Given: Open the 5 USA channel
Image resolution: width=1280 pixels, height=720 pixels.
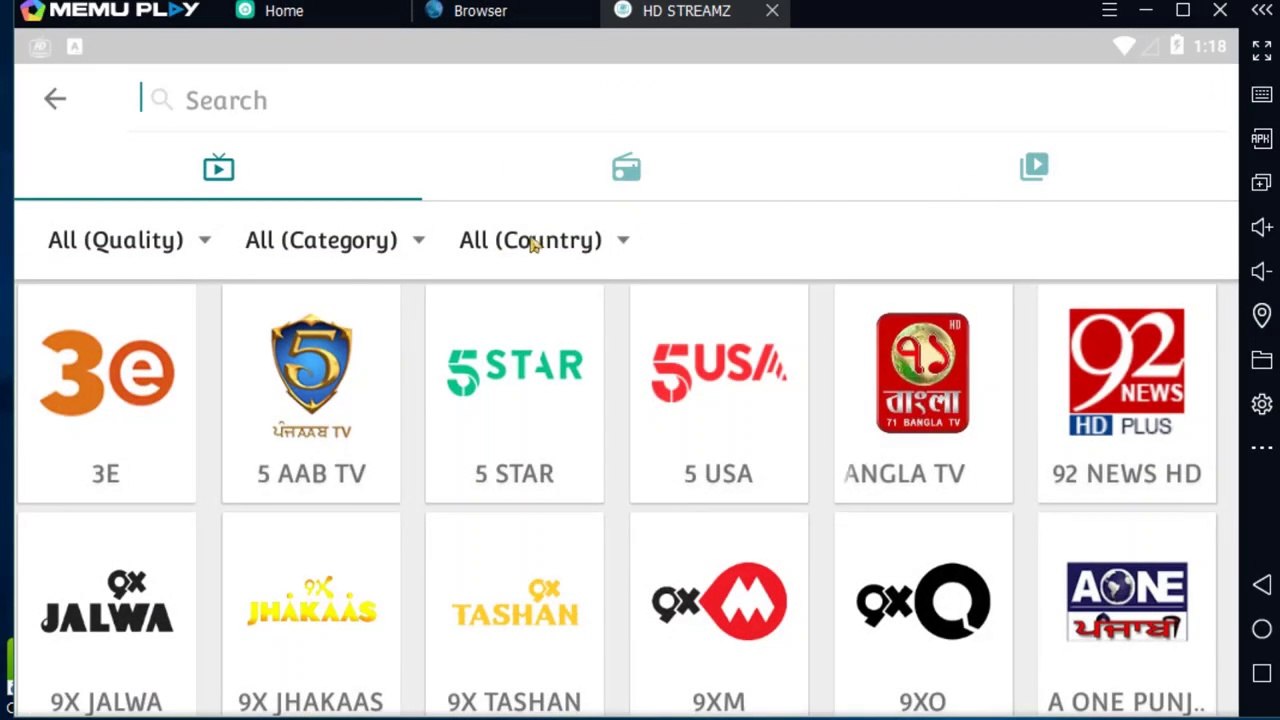Looking at the screenshot, I should pyautogui.click(x=718, y=393).
